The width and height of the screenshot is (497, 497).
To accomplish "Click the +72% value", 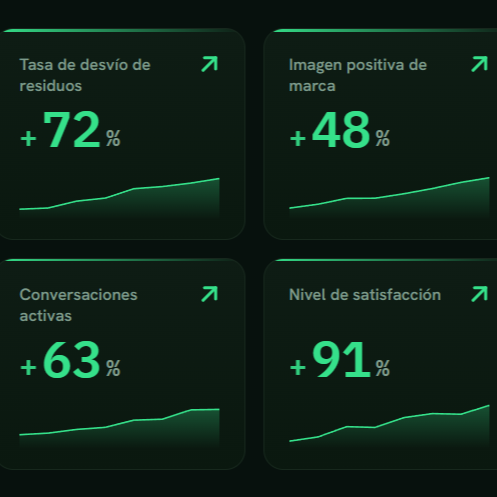I will tap(70, 130).
